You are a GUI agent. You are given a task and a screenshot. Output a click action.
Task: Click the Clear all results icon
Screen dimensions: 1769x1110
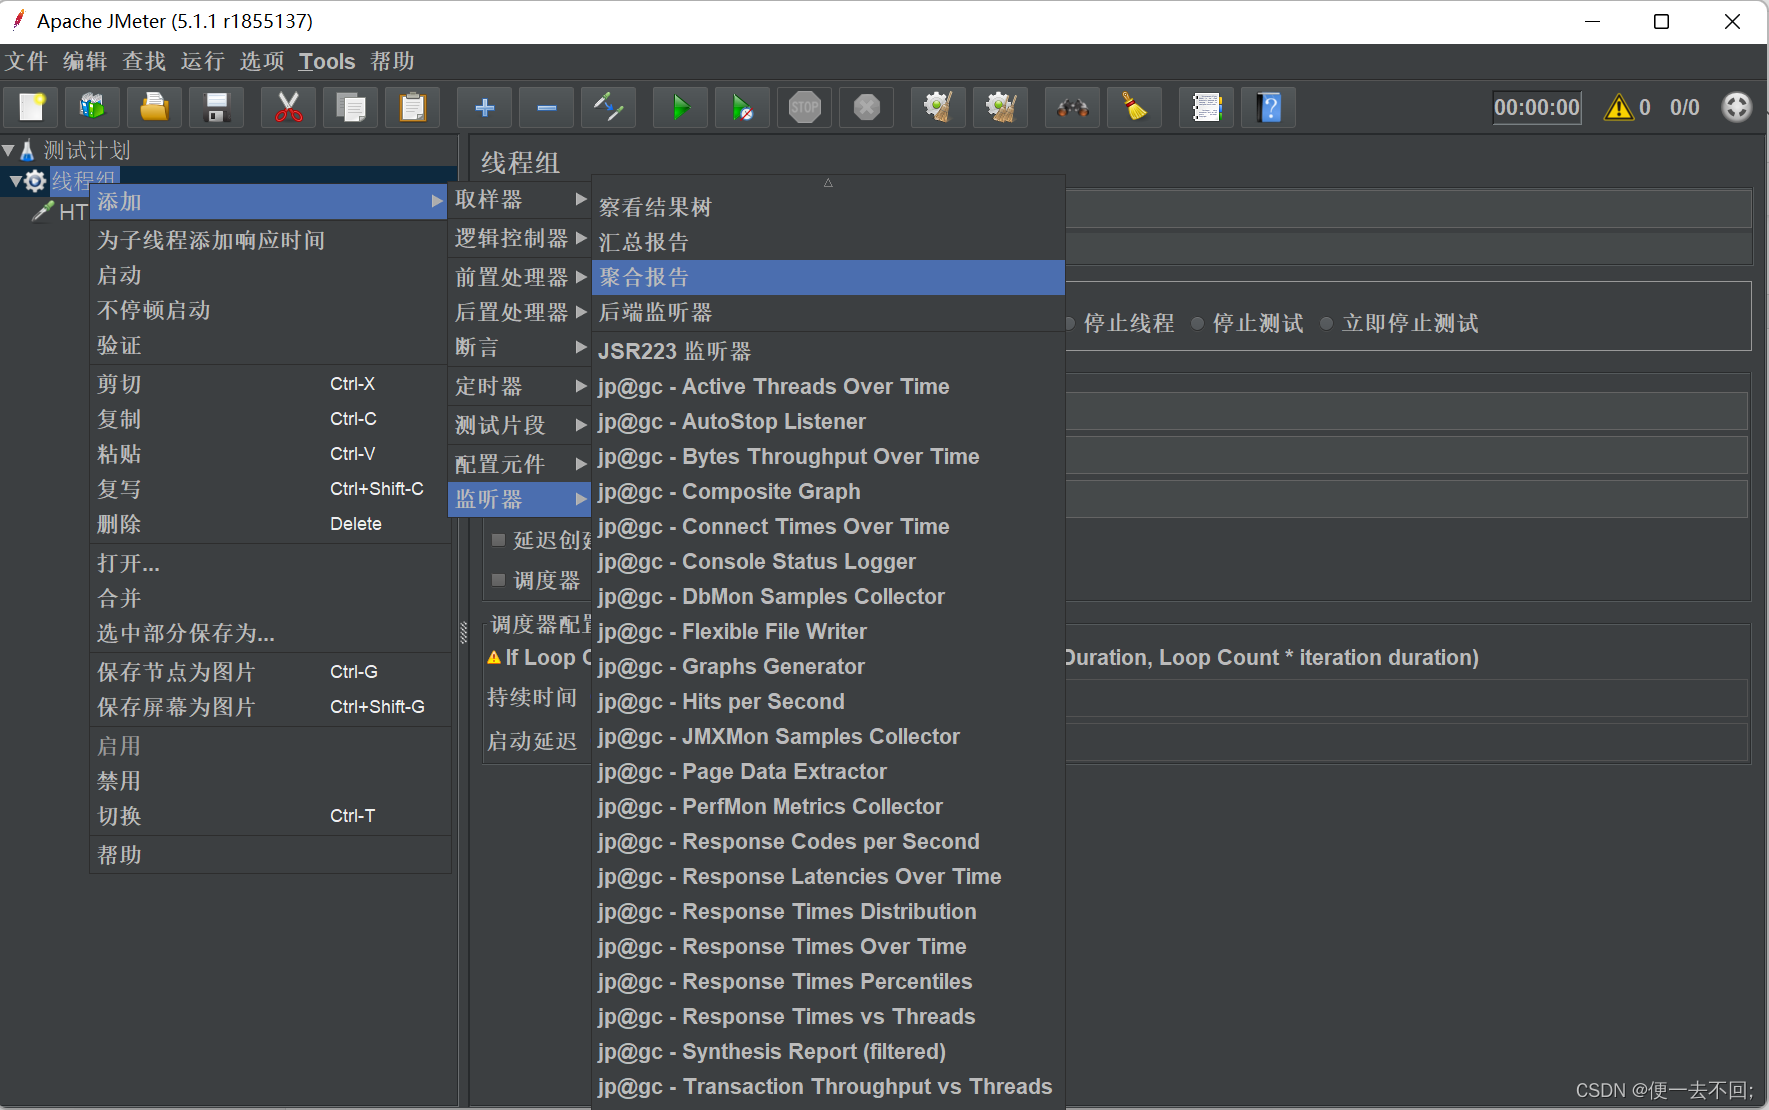[1000, 107]
